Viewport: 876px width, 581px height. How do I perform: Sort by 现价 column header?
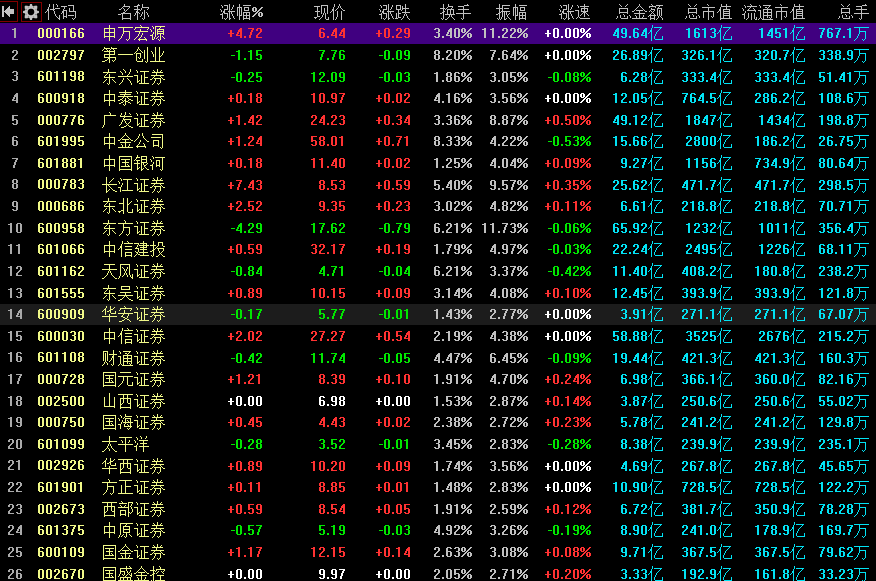click(330, 12)
